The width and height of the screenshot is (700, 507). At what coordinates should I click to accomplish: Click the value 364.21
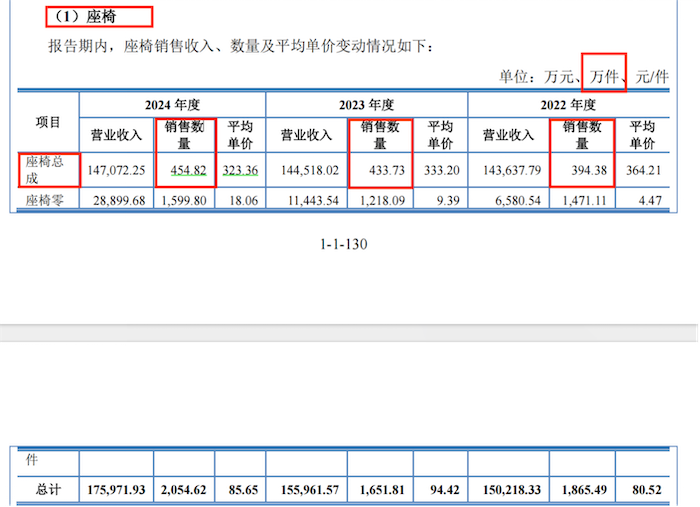pos(643,170)
